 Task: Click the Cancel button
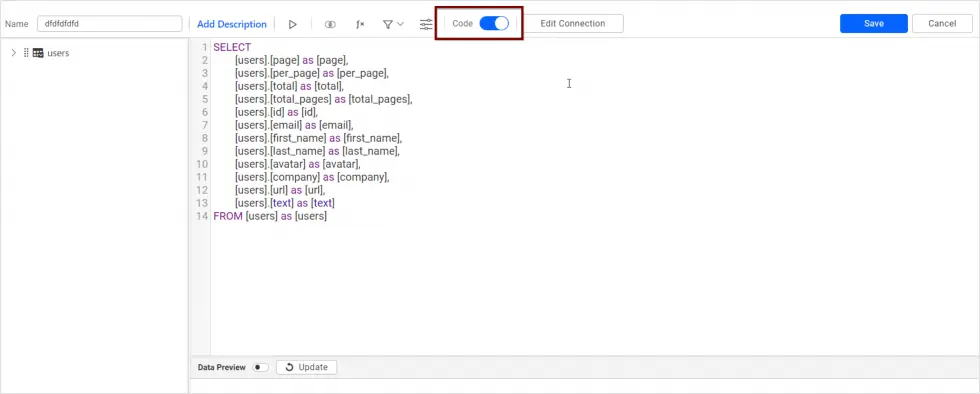point(942,24)
